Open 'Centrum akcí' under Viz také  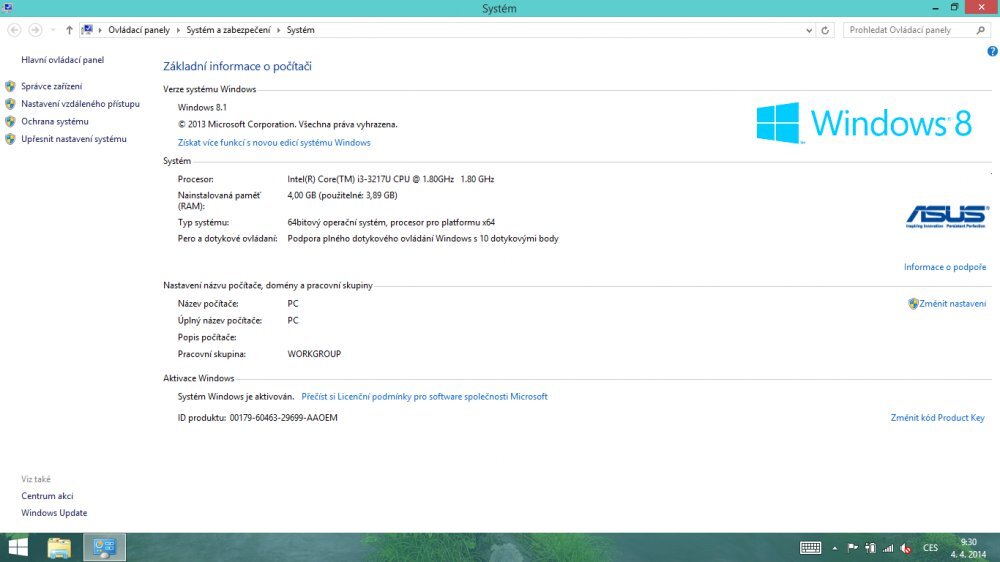(x=47, y=496)
